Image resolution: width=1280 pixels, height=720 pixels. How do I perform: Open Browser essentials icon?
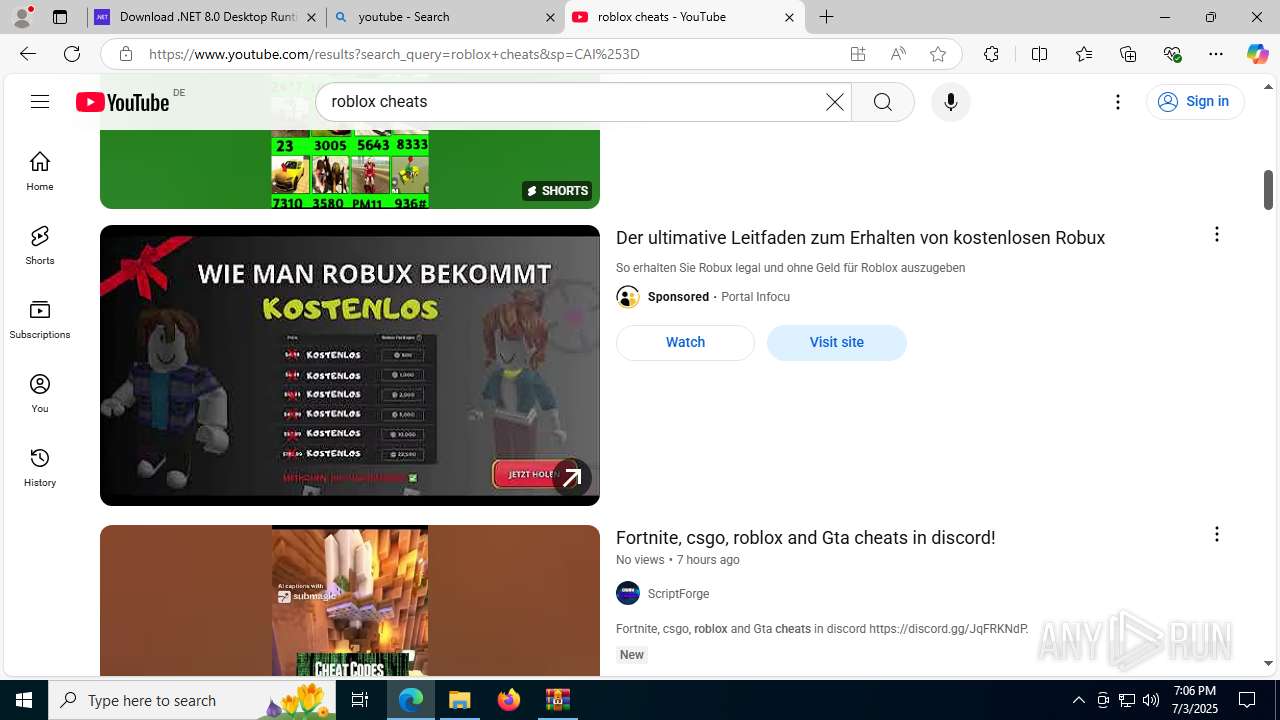[x=1172, y=54]
